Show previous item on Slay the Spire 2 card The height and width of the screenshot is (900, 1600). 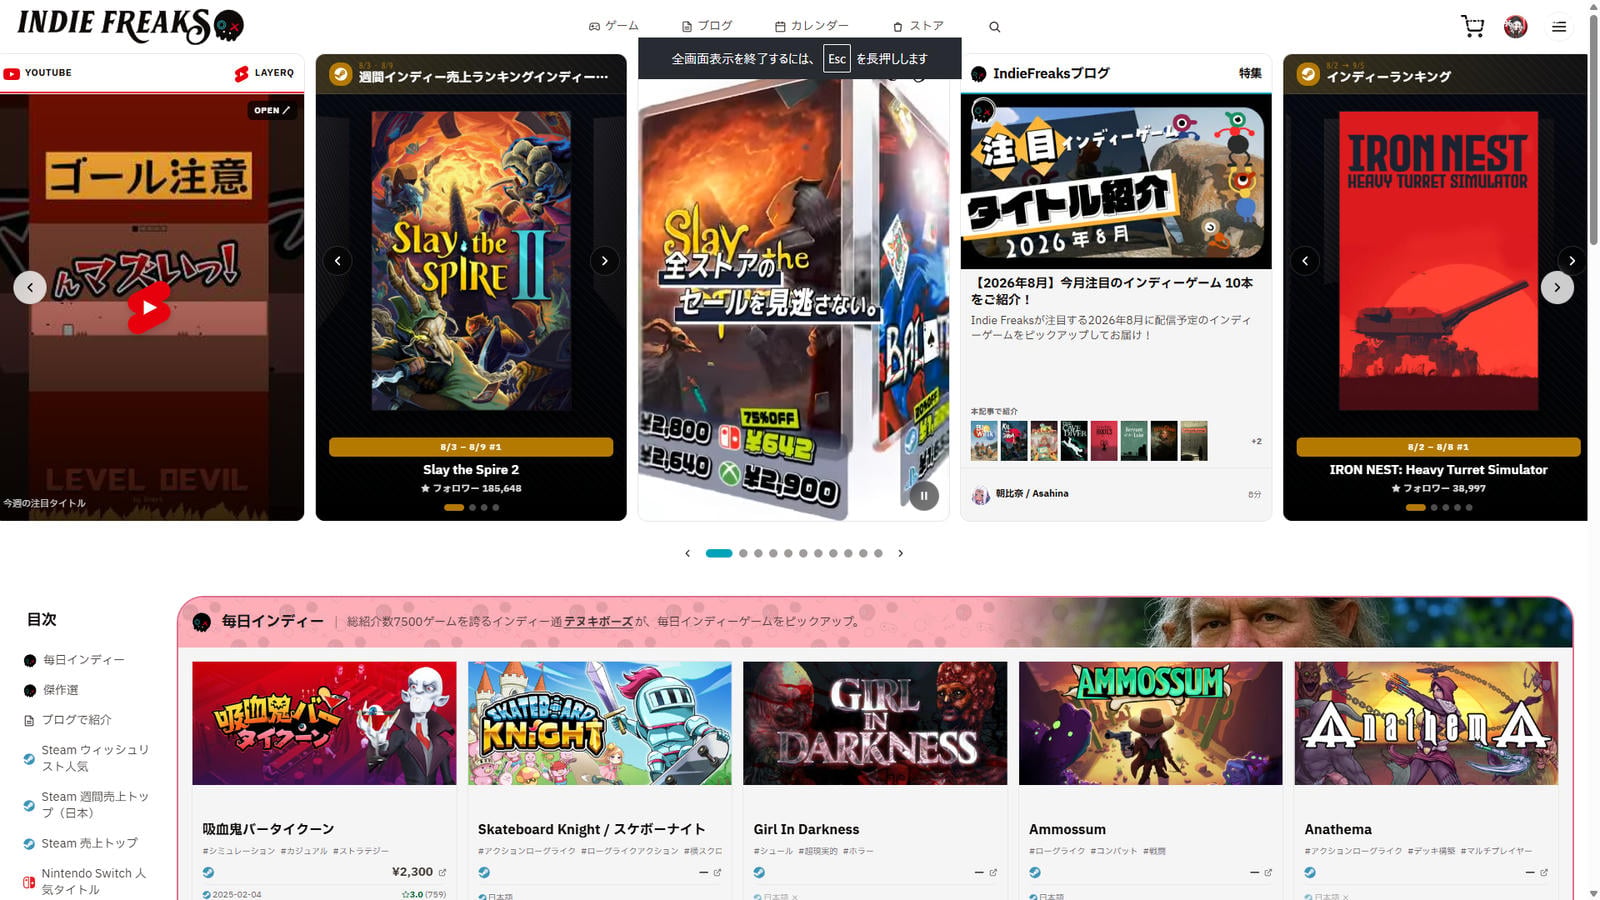338,261
